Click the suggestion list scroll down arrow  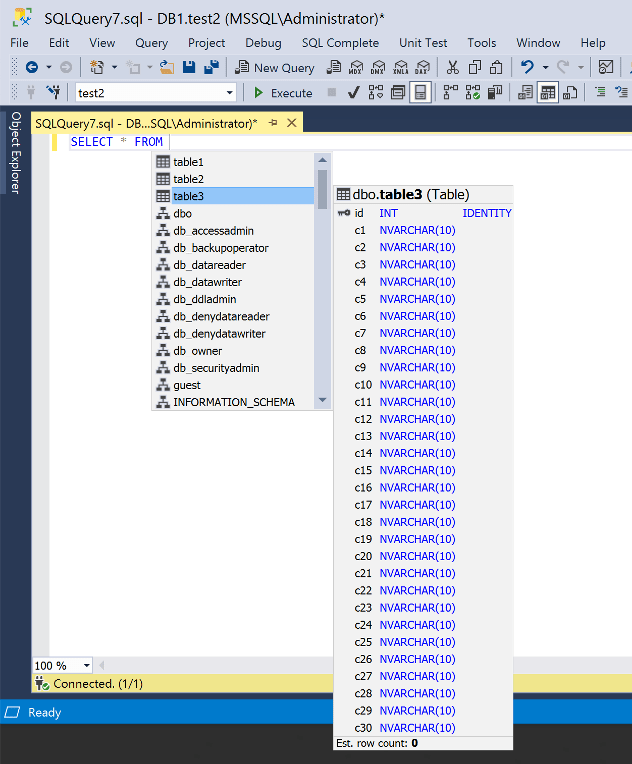323,400
